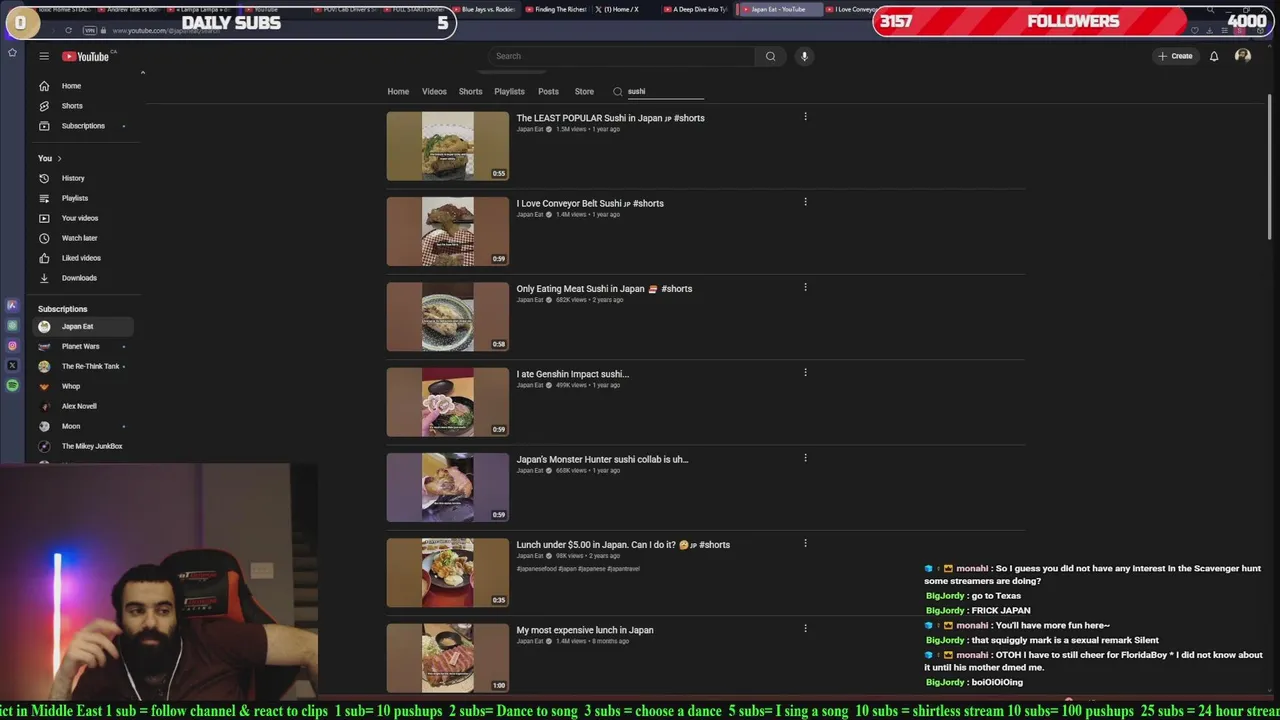Open My most expensive lunch thumbnail

click(x=448, y=658)
